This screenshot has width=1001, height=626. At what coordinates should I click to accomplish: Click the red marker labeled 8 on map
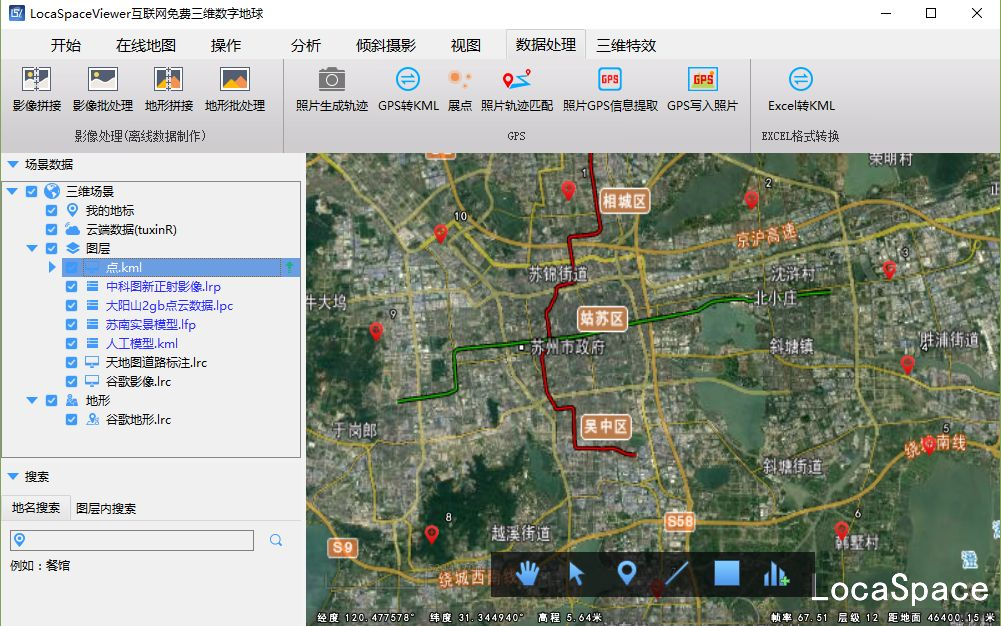point(432,534)
